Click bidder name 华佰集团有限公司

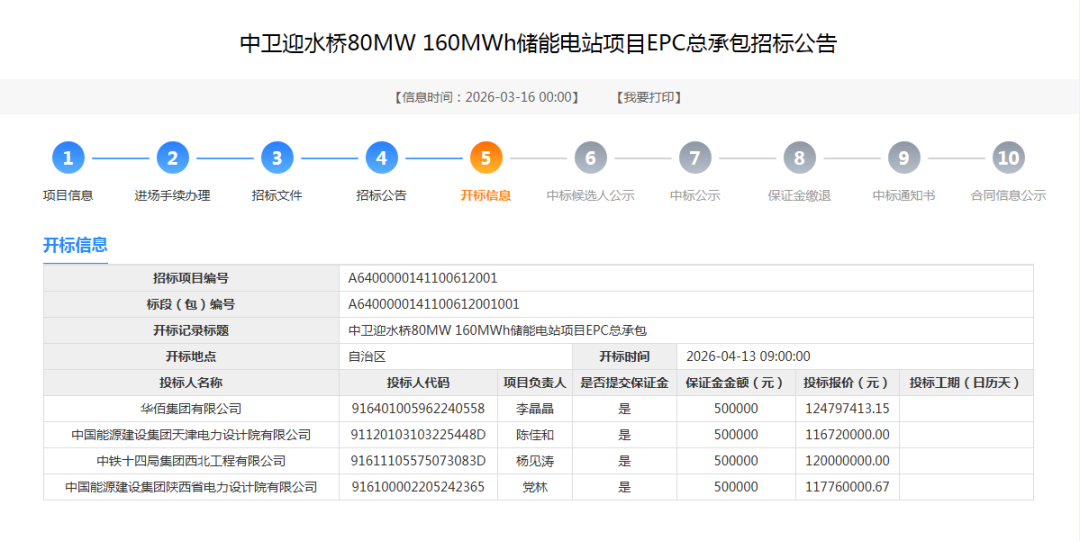click(x=191, y=409)
